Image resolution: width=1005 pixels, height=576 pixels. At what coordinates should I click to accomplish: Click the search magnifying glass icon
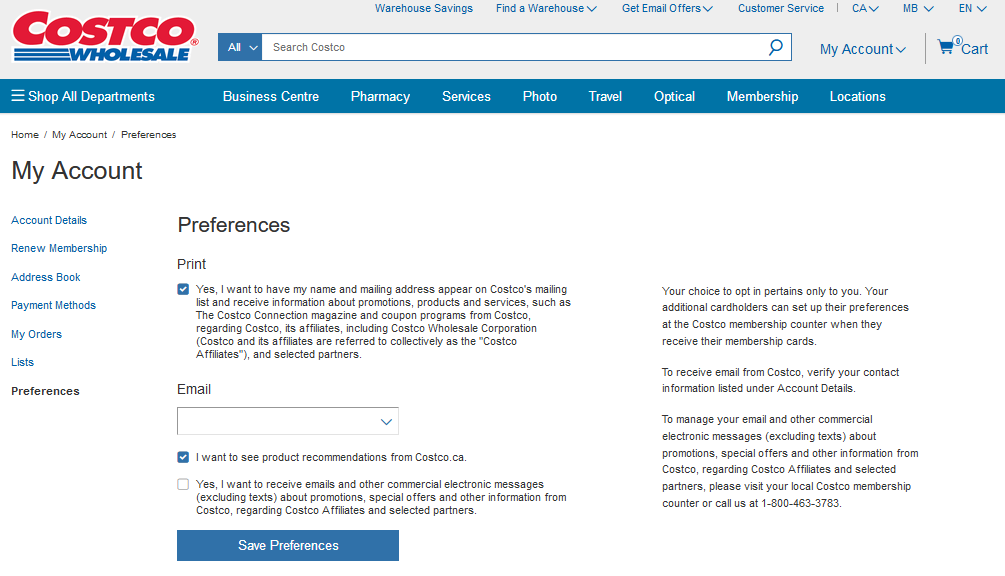pos(775,47)
